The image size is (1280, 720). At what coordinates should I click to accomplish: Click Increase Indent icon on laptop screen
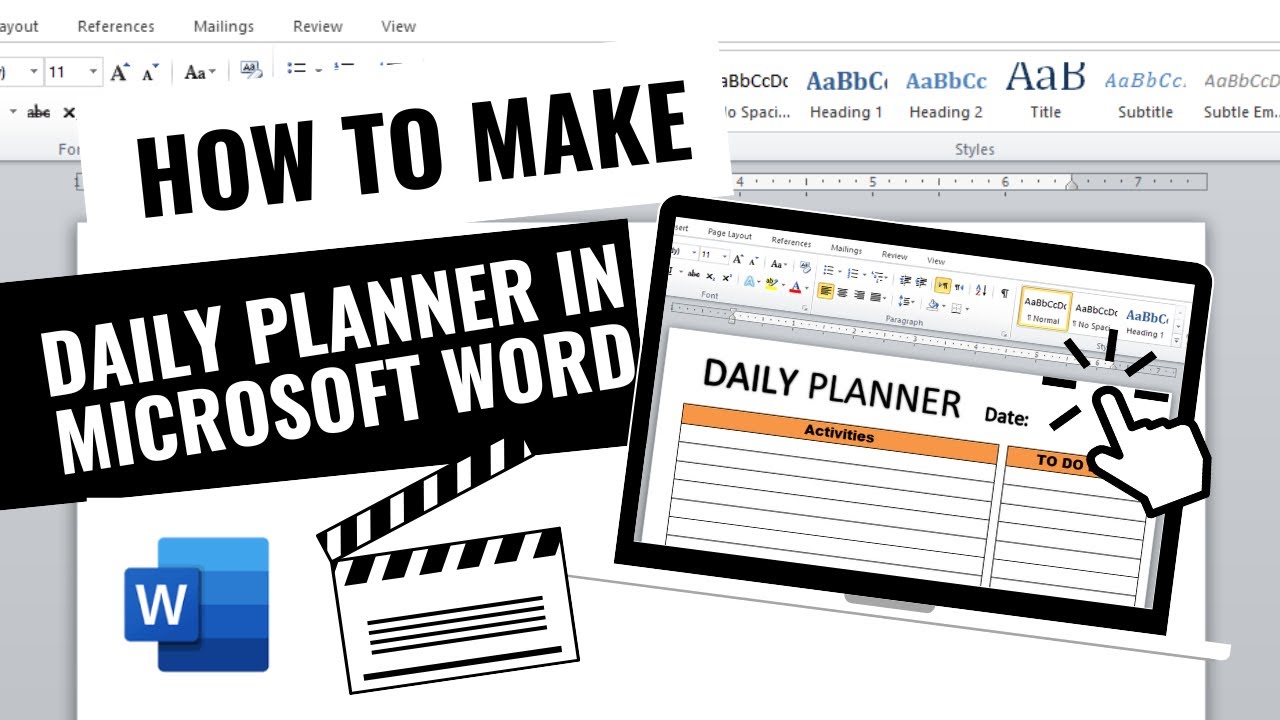(921, 282)
